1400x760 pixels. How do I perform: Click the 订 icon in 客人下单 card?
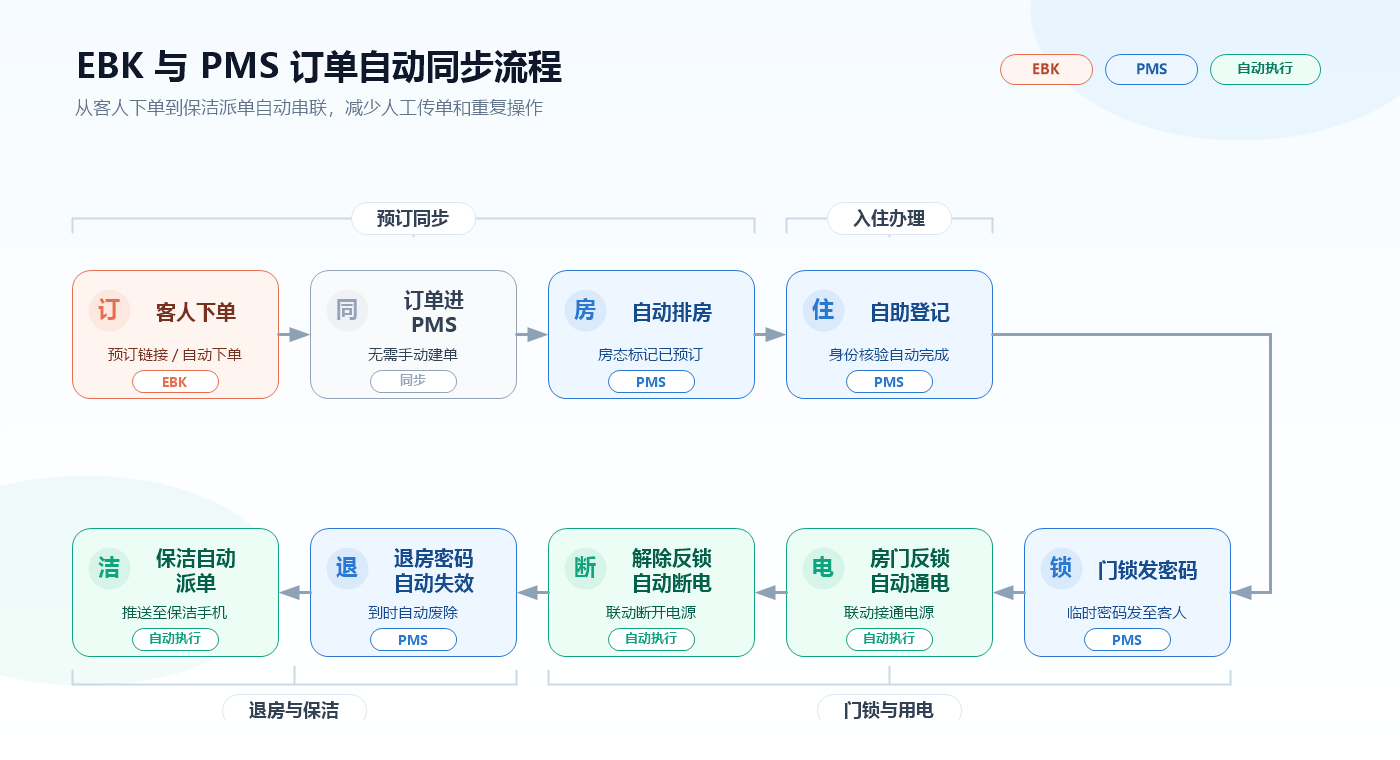(x=109, y=311)
